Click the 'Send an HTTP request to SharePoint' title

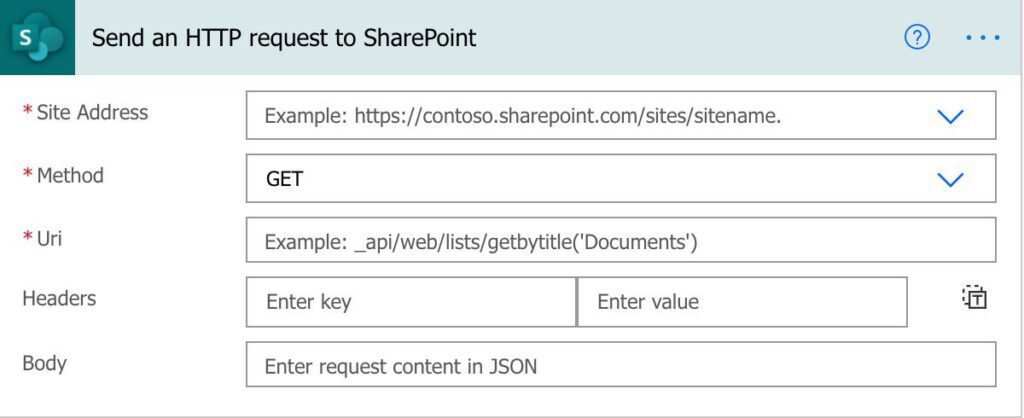coord(284,38)
